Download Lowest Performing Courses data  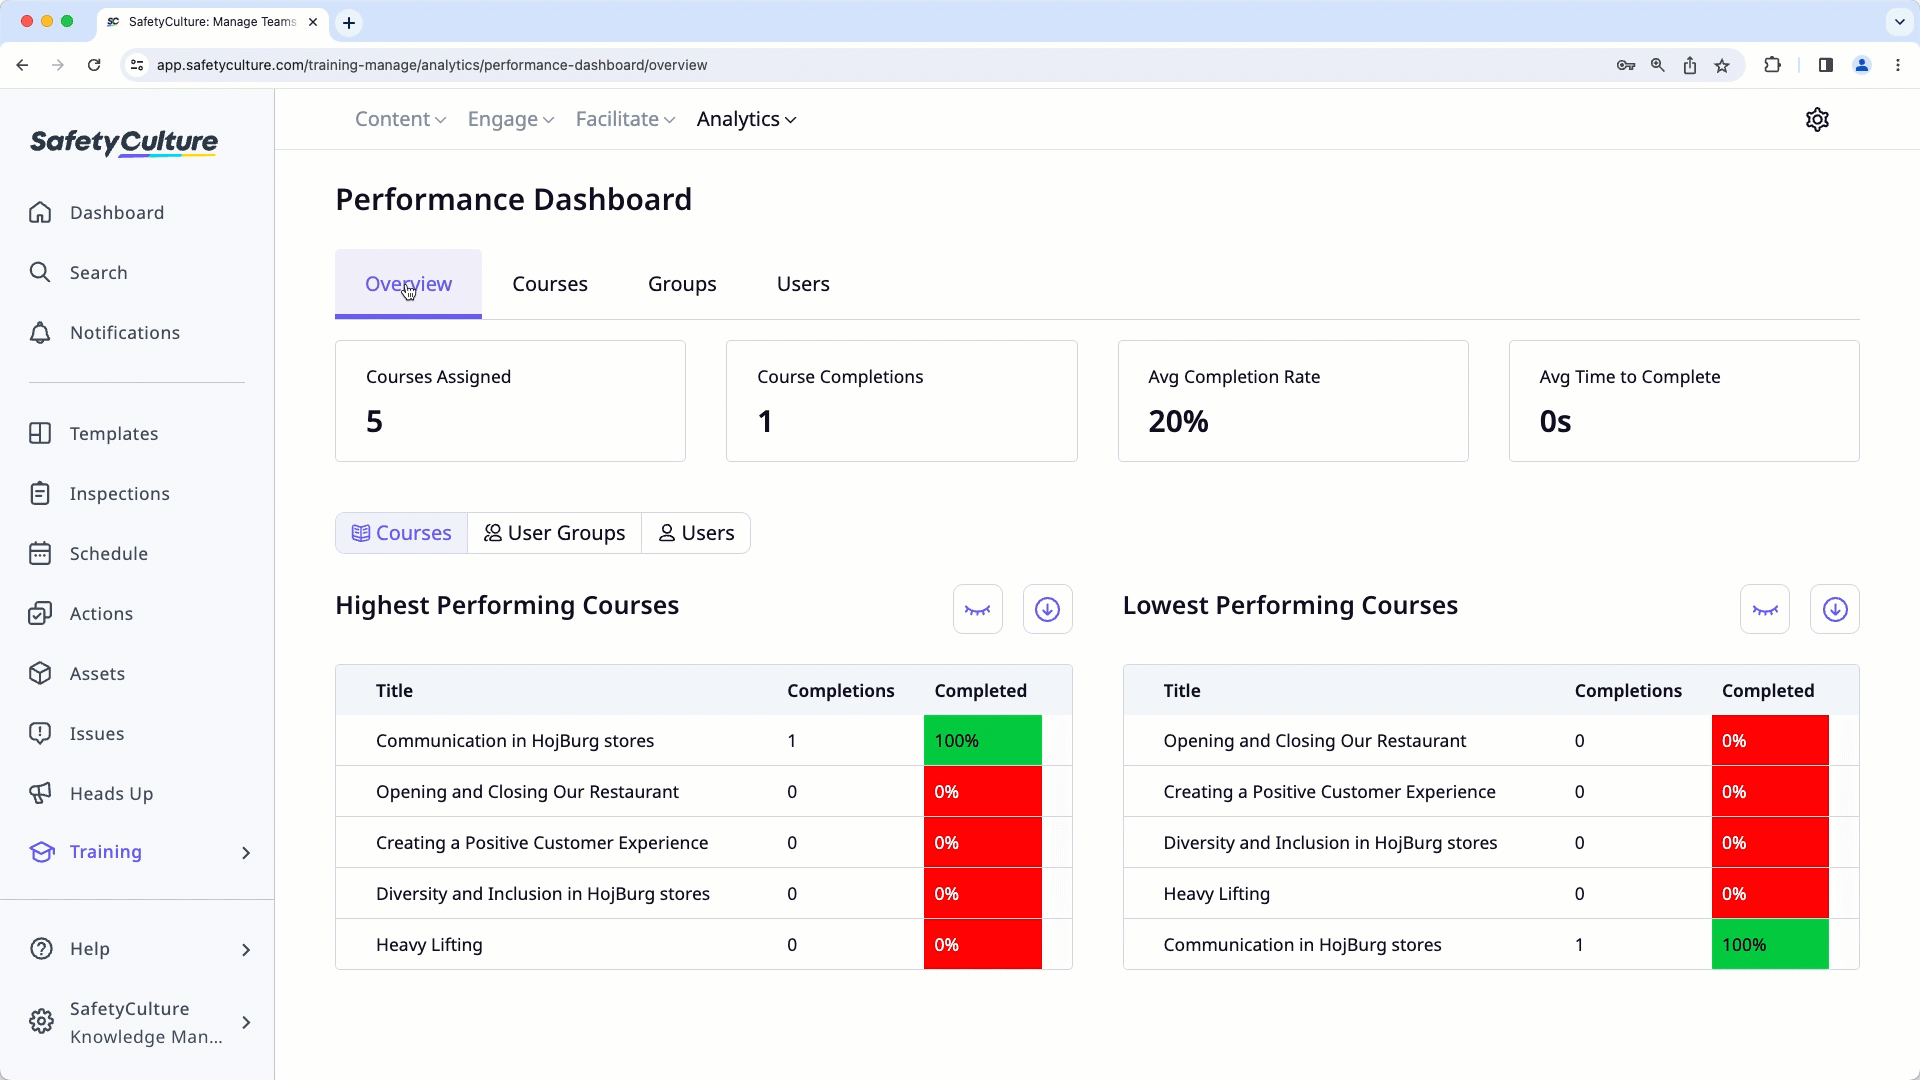point(1834,609)
